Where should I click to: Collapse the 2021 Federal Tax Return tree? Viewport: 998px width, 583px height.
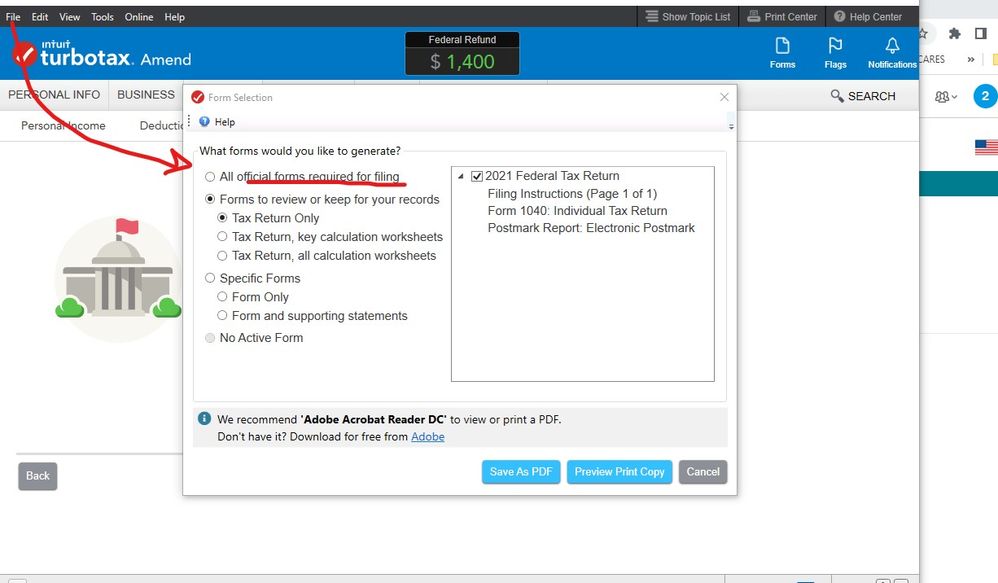pyautogui.click(x=461, y=176)
